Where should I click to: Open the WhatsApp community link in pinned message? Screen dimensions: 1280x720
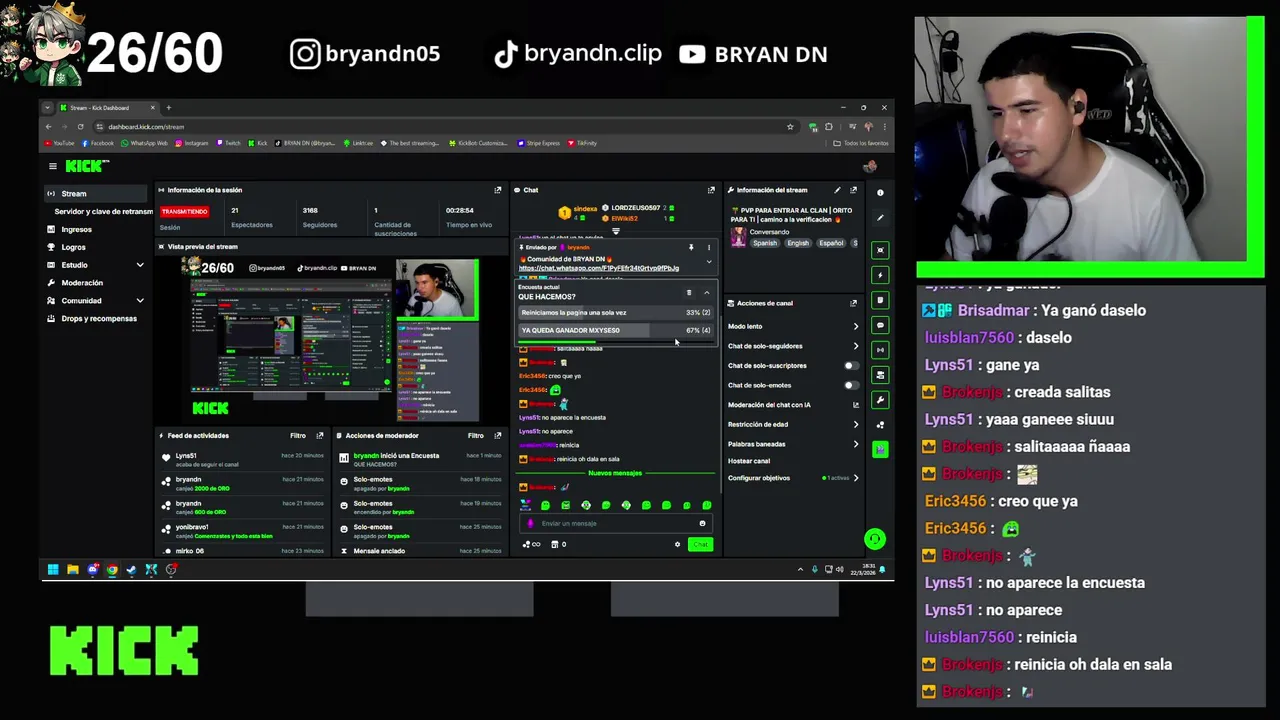click(598, 268)
